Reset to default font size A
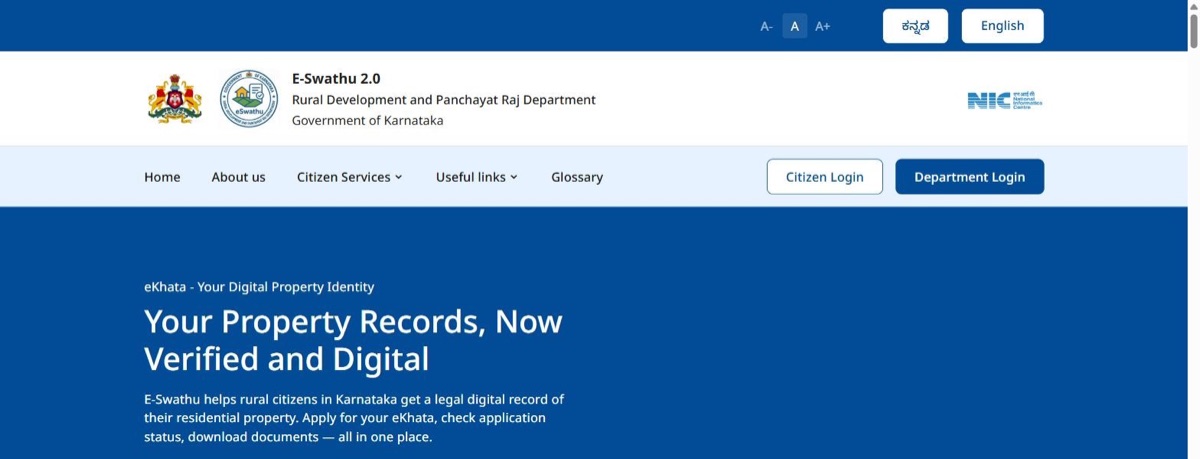This screenshot has height=459, width=1200. [795, 26]
